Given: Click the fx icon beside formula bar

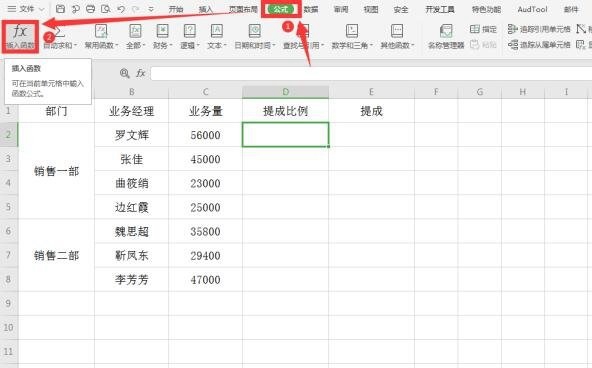Looking at the screenshot, I should (141, 73).
